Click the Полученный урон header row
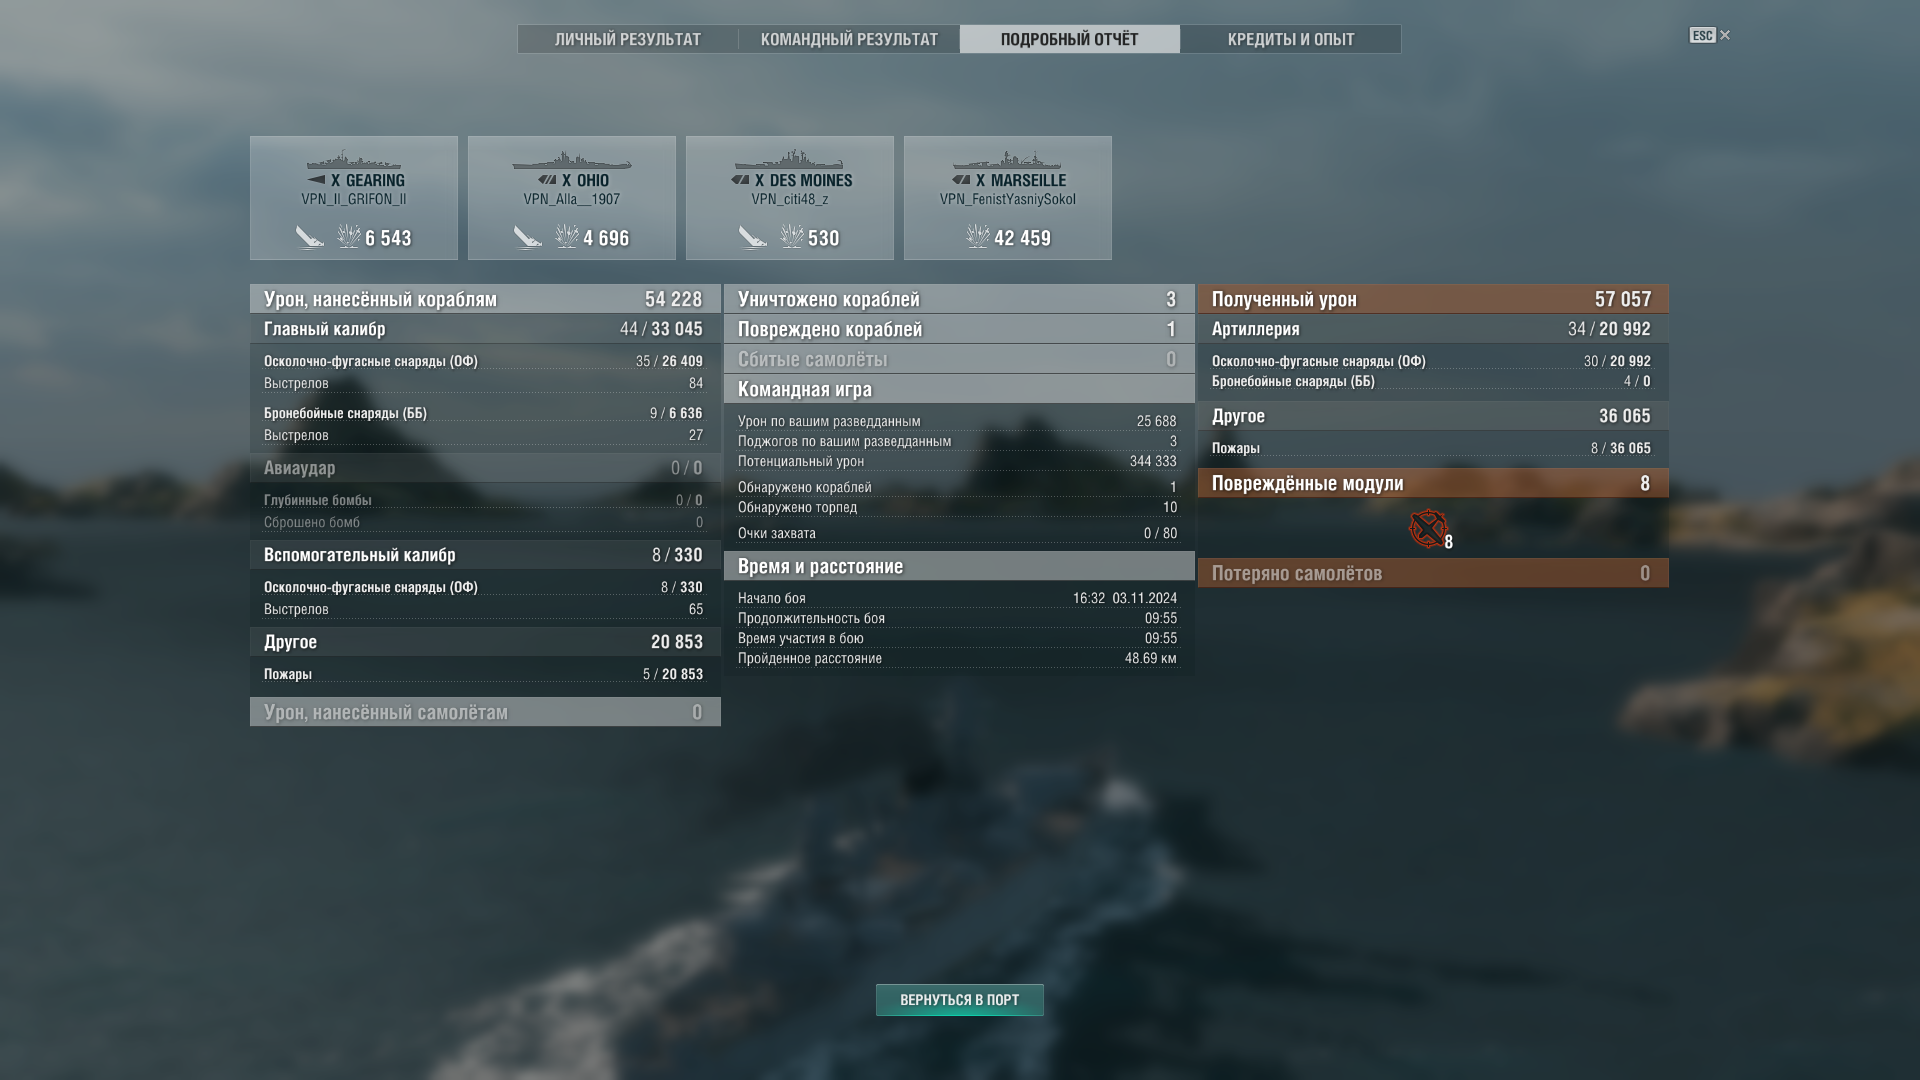 coord(1433,299)
